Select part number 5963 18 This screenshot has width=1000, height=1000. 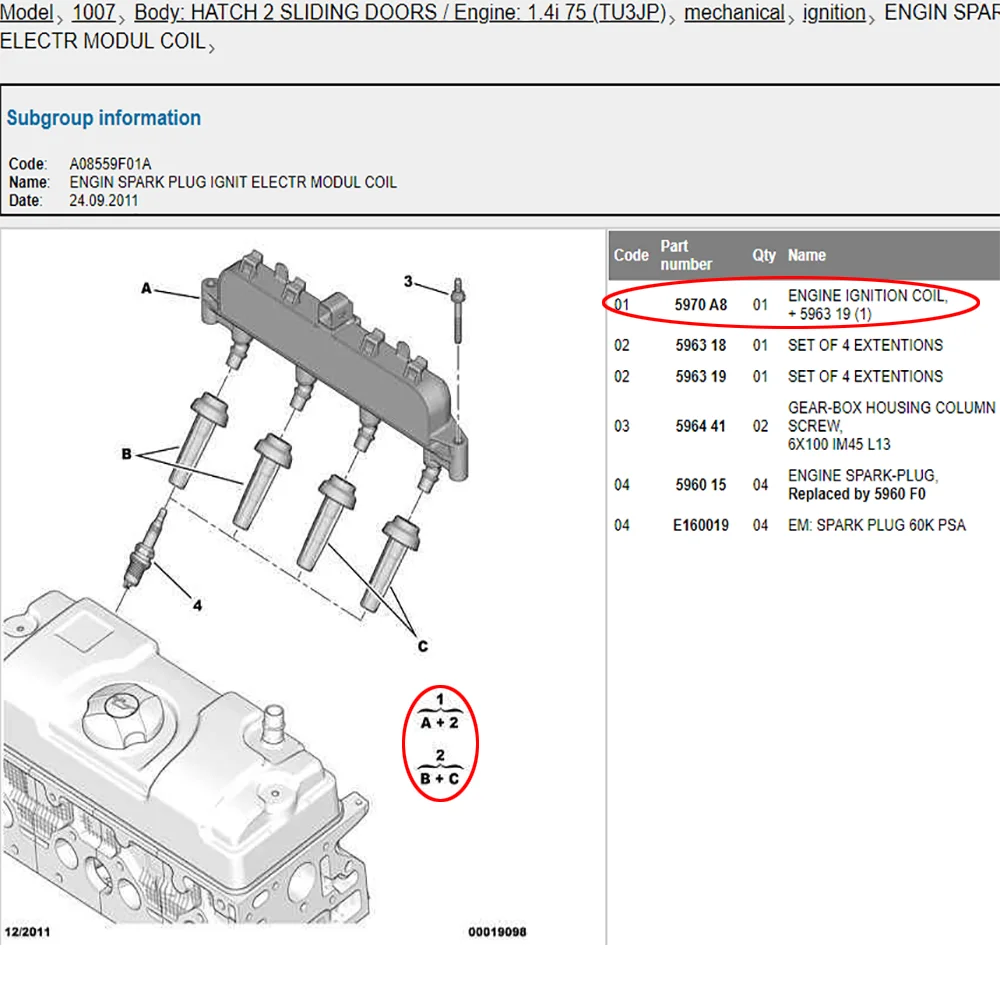(x=700, y=346)
